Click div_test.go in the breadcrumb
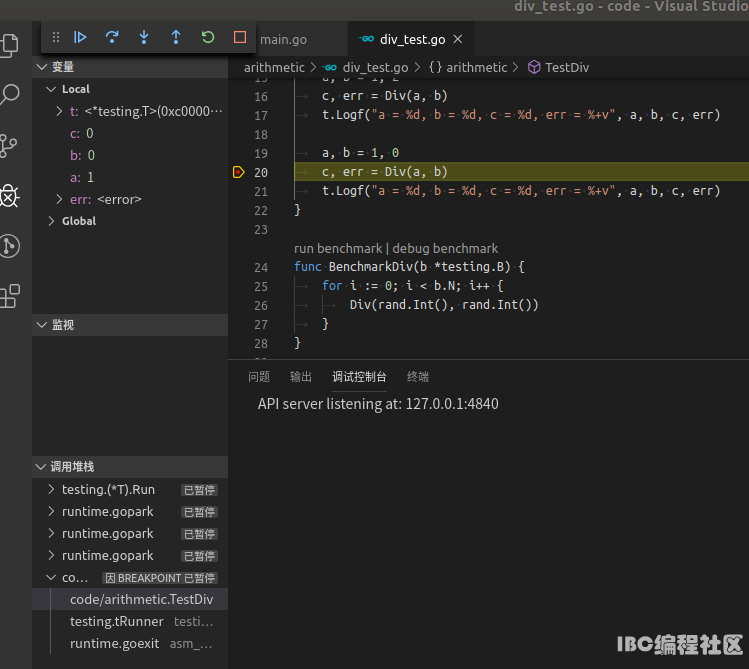 click(x=375, y=67)
